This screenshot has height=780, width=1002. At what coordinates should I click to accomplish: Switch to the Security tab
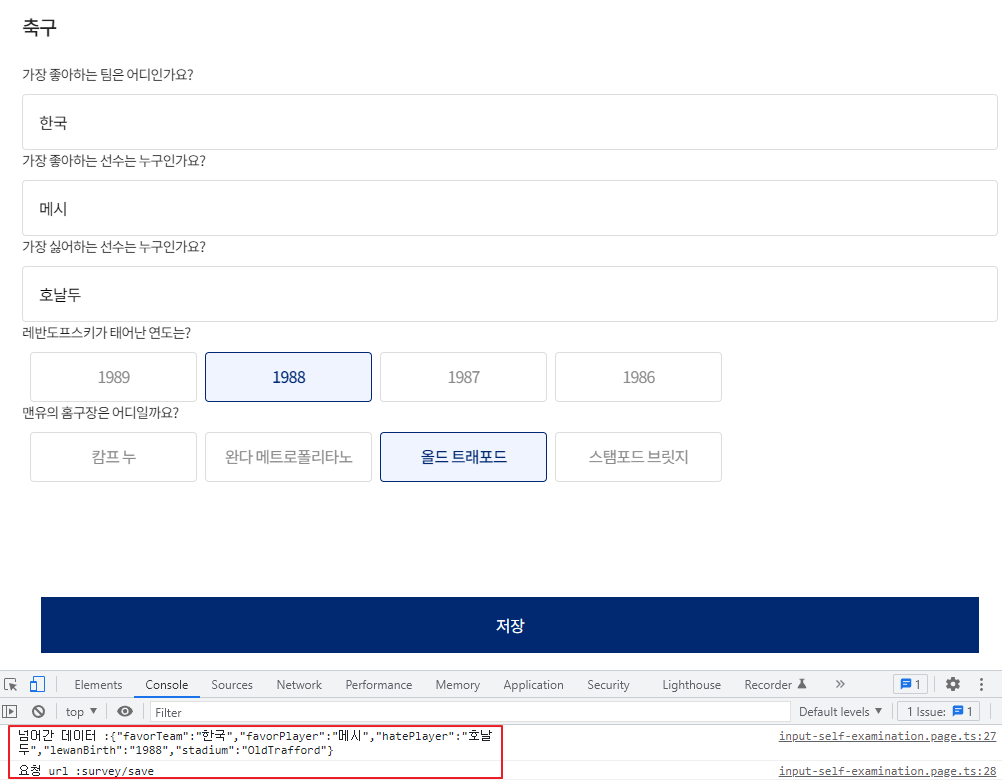click(x=608, y=684)
